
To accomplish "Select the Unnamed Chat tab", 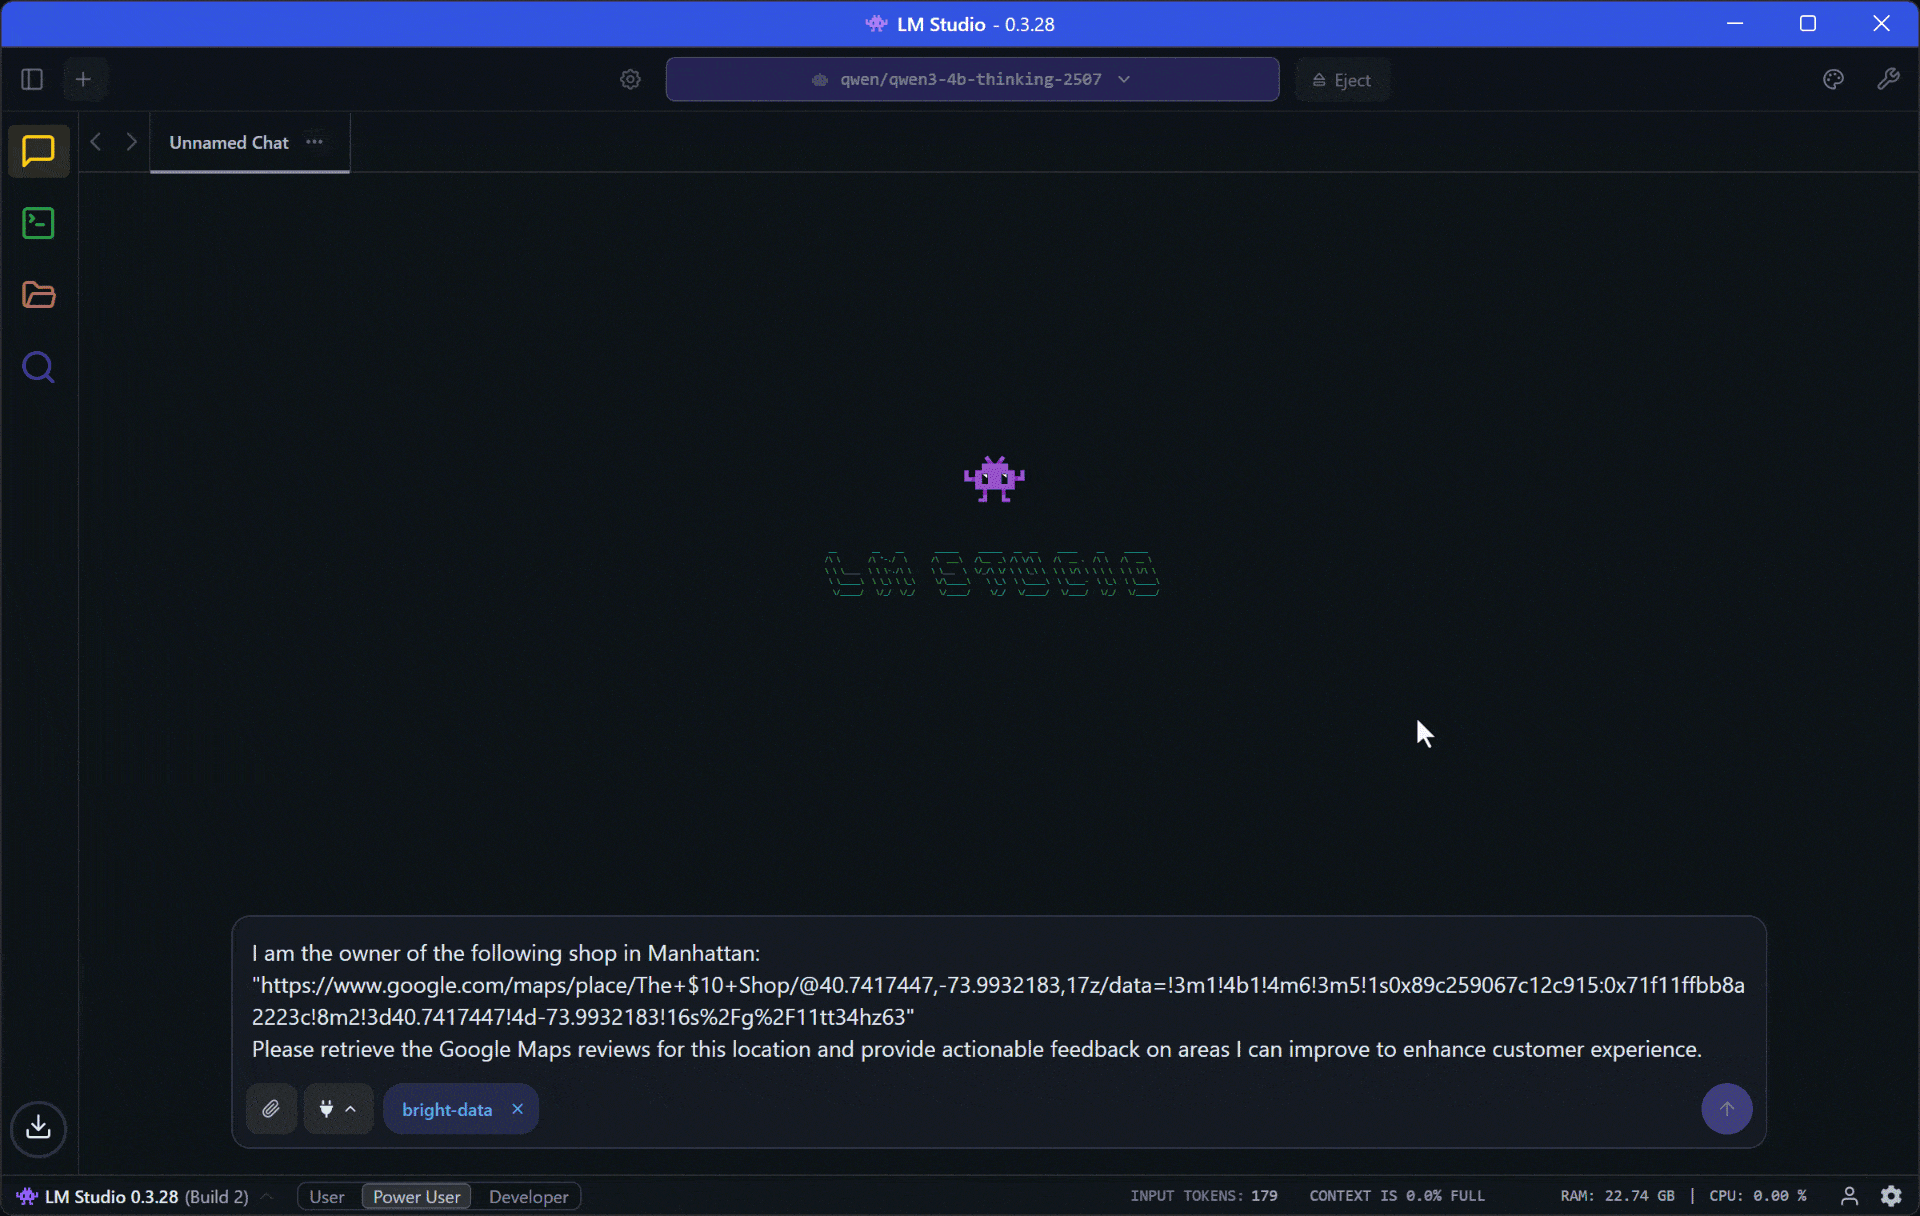I will click(229, 143).
